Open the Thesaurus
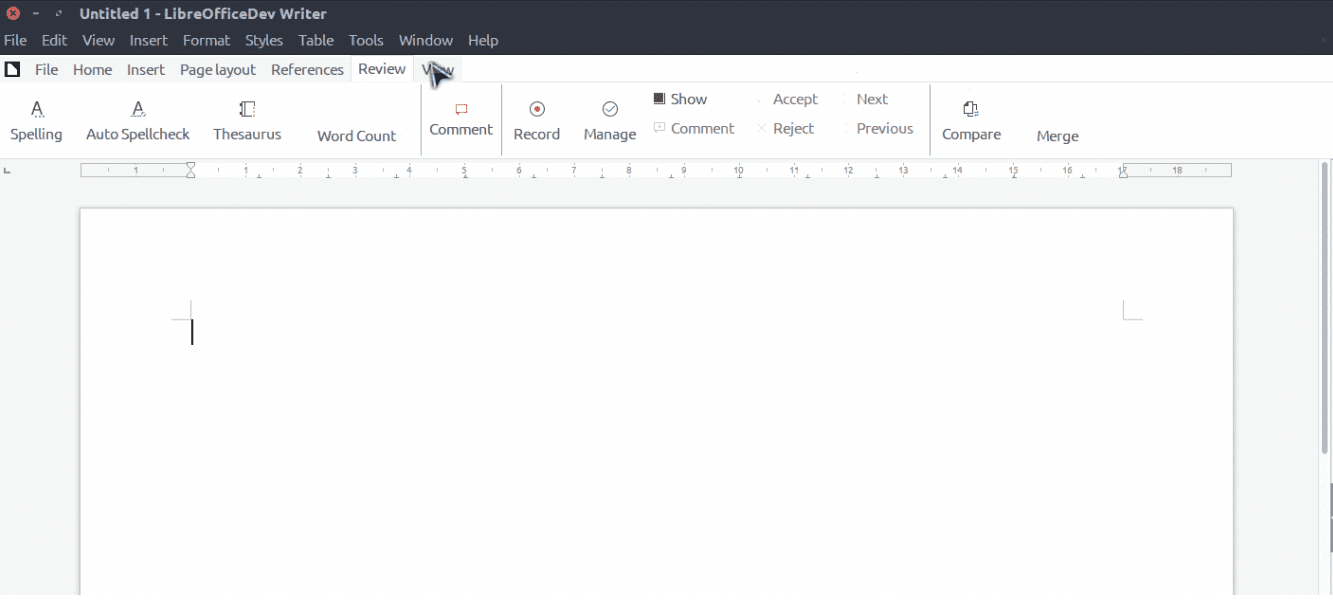The height and width of the screenshot is (615, 1333). (x=247, y=121)
